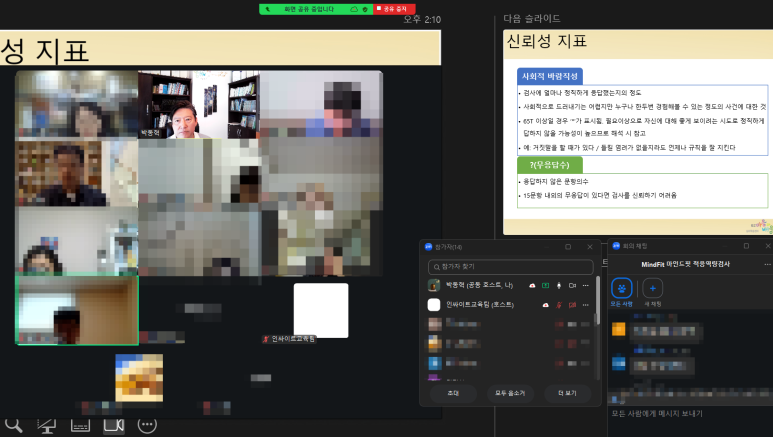Click the phone icon in green sharing bar
This screenshot has width=773, height=437.
(x=267, y=9)
